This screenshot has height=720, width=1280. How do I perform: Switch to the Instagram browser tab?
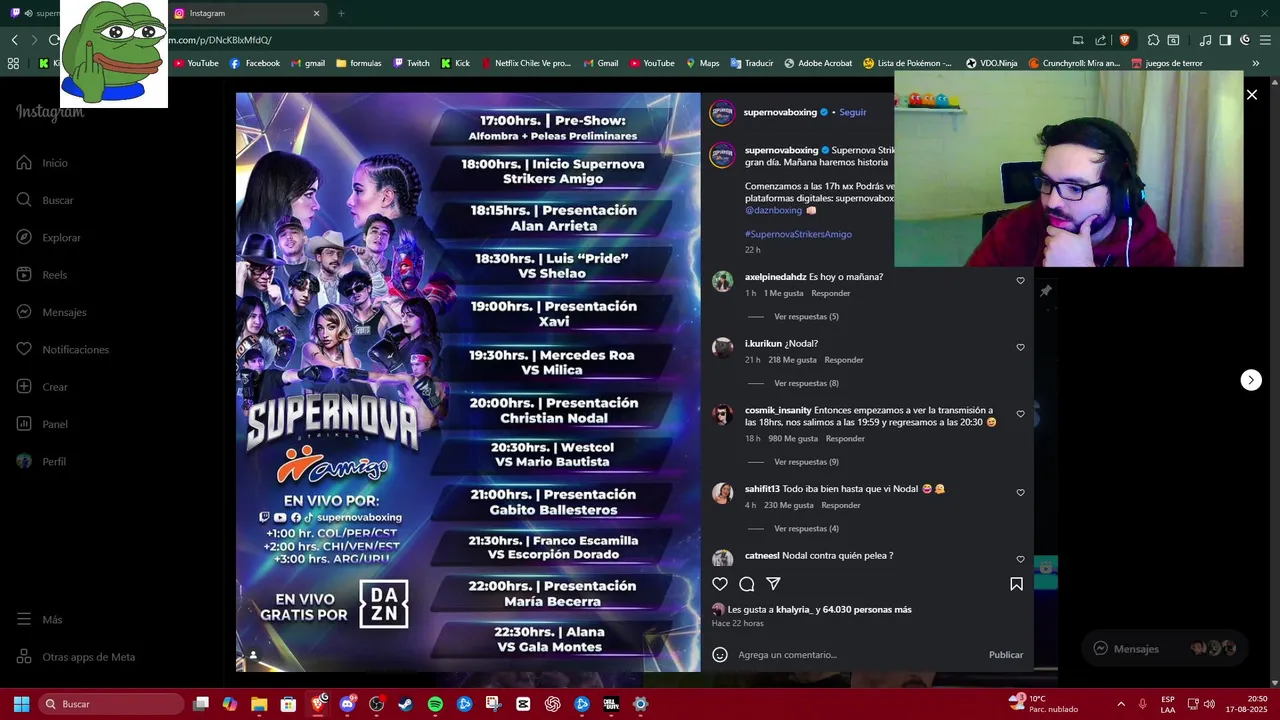coord(246,13)
